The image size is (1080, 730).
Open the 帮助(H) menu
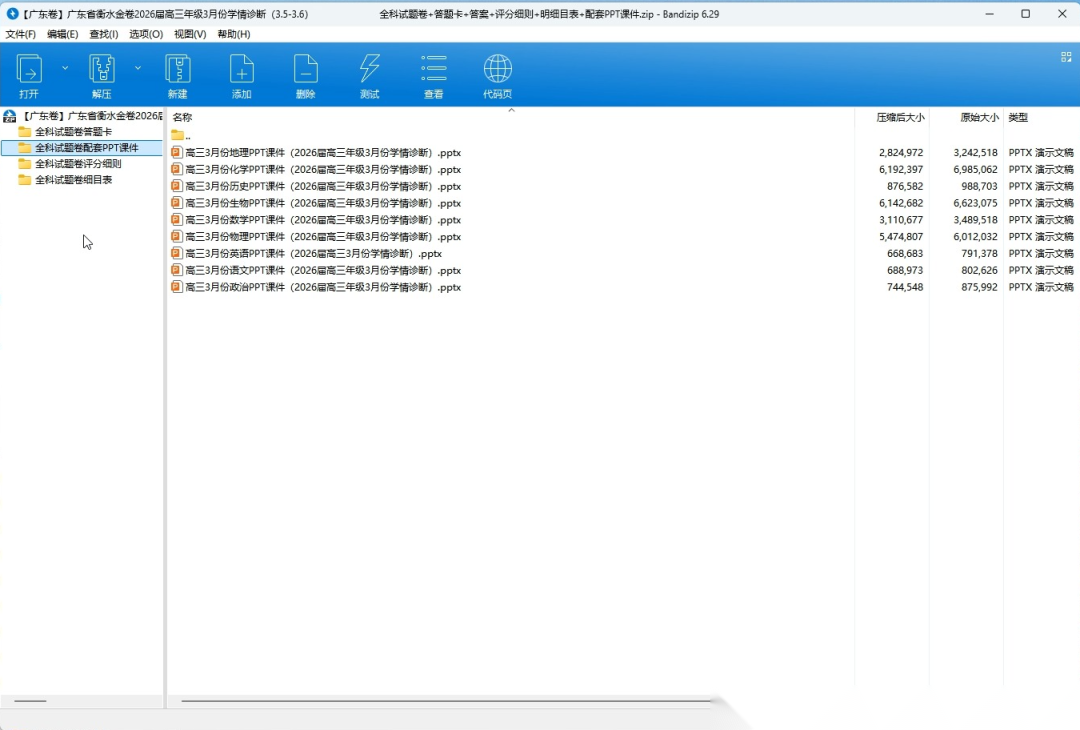(x=234, y=34)
